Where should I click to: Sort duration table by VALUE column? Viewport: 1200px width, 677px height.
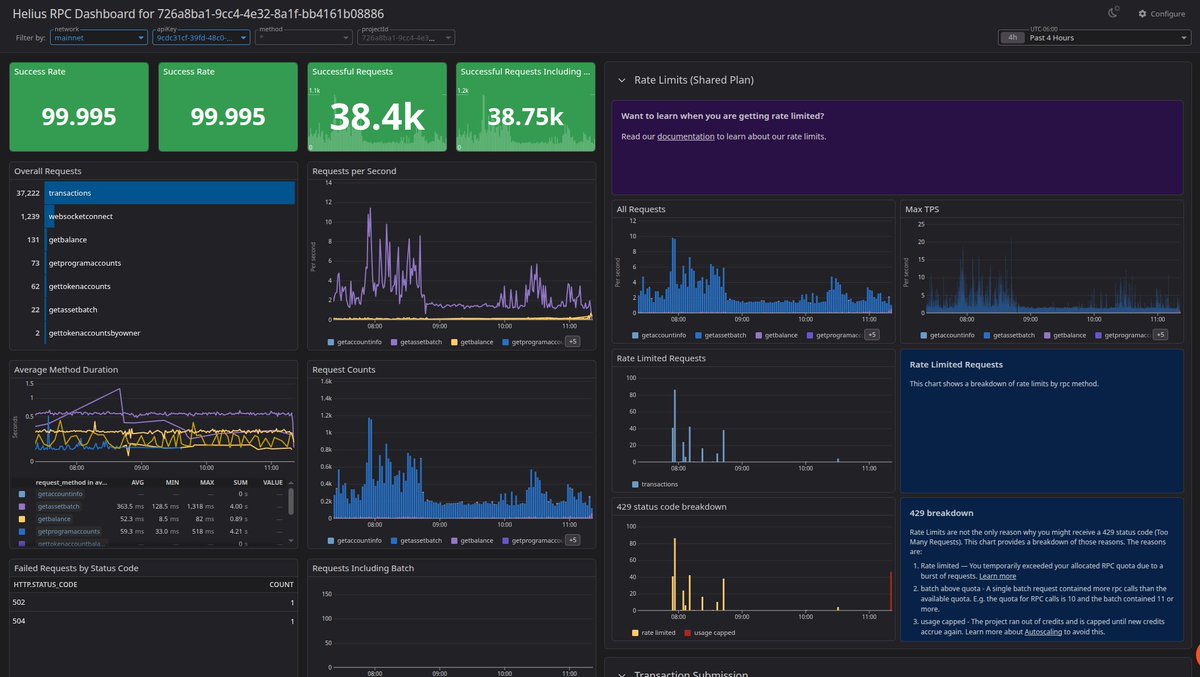pos(273,482)
